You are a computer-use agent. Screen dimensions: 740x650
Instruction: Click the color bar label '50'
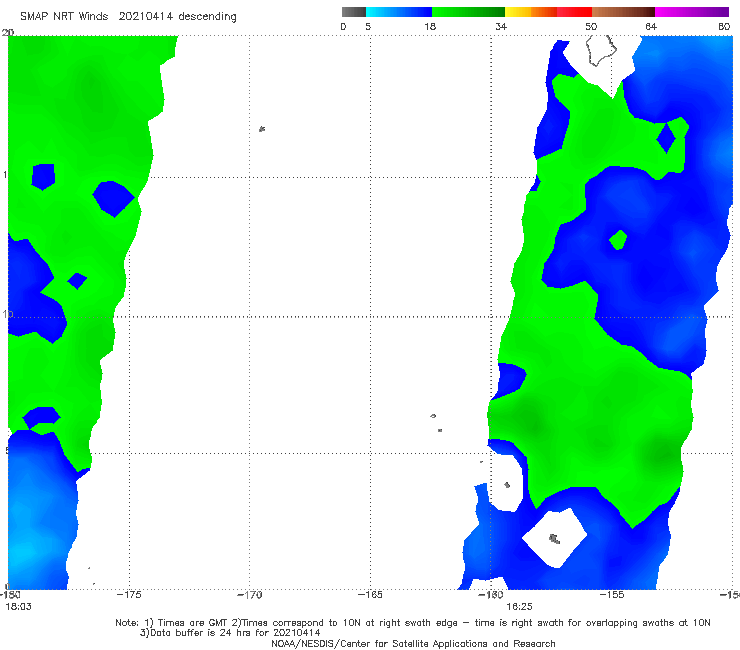pyautogui.click(x=591, y=26)
